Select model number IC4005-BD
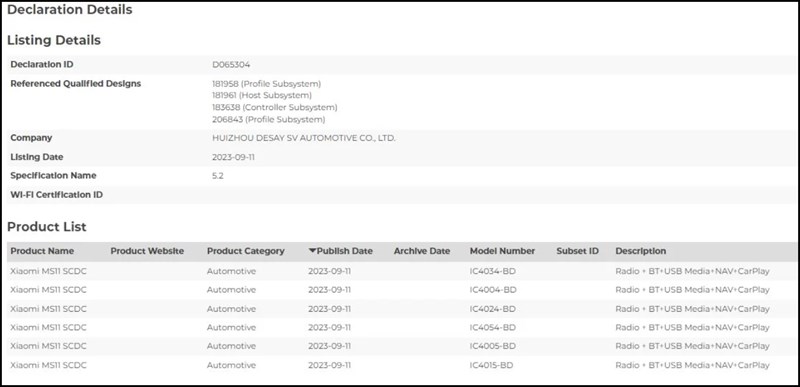 (x=492, y=346)
